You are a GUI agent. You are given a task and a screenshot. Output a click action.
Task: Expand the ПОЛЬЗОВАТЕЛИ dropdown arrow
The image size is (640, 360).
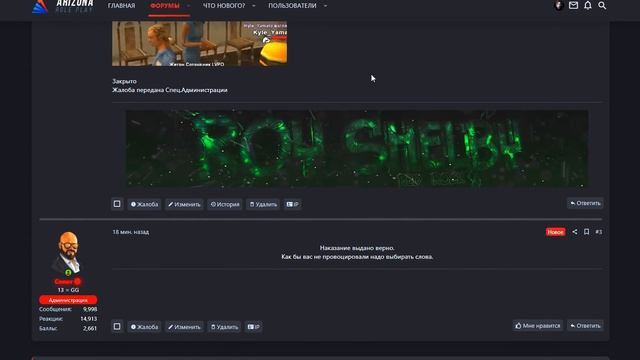[325, 6]
